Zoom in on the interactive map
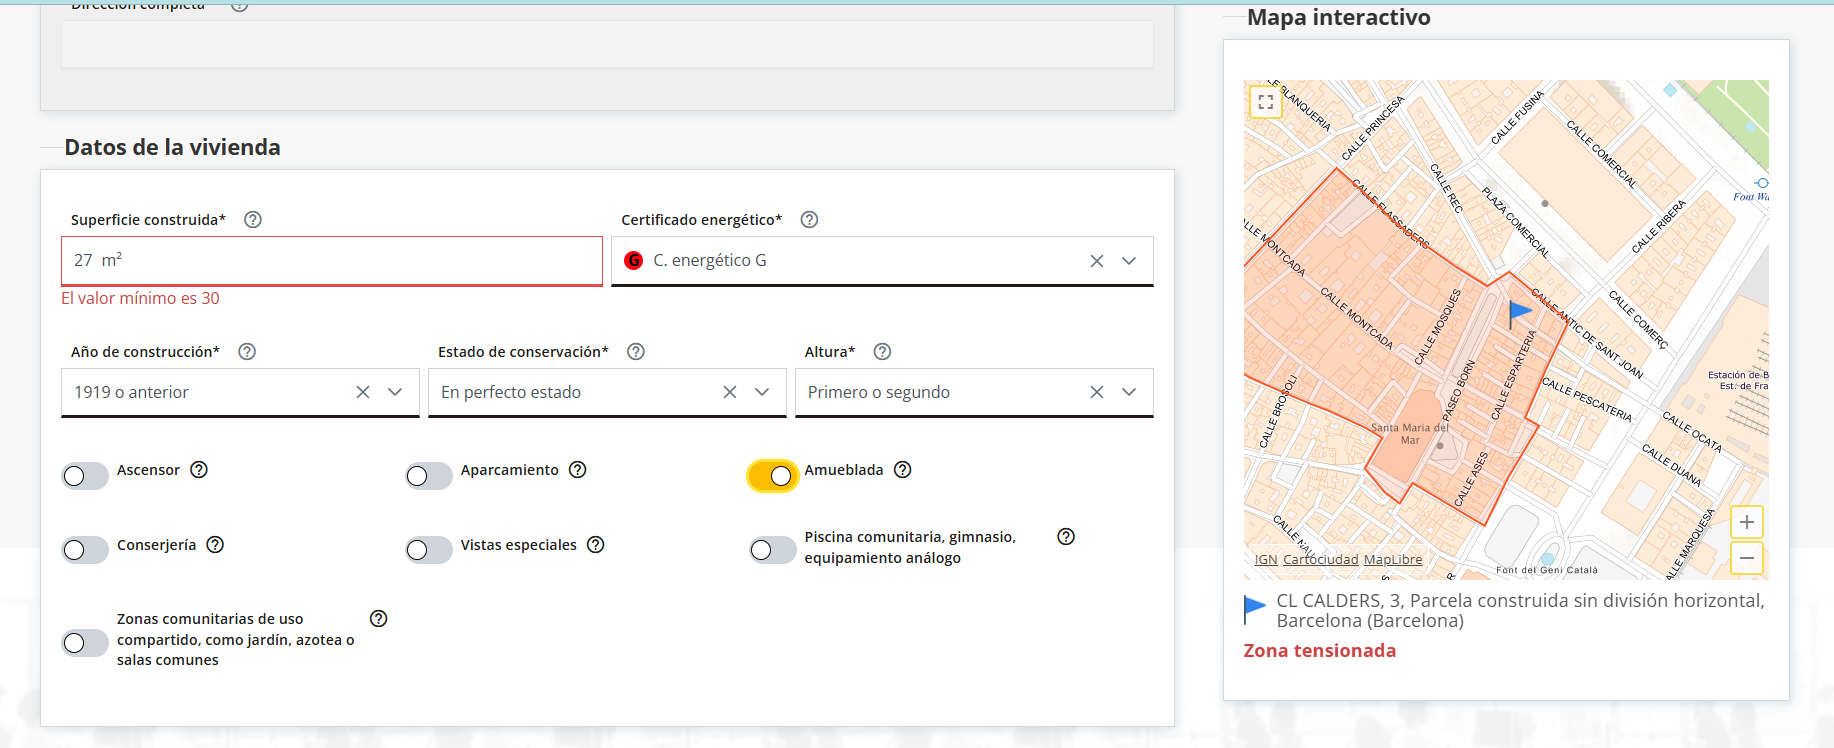1834x748 pixels. pos(1747,522)
